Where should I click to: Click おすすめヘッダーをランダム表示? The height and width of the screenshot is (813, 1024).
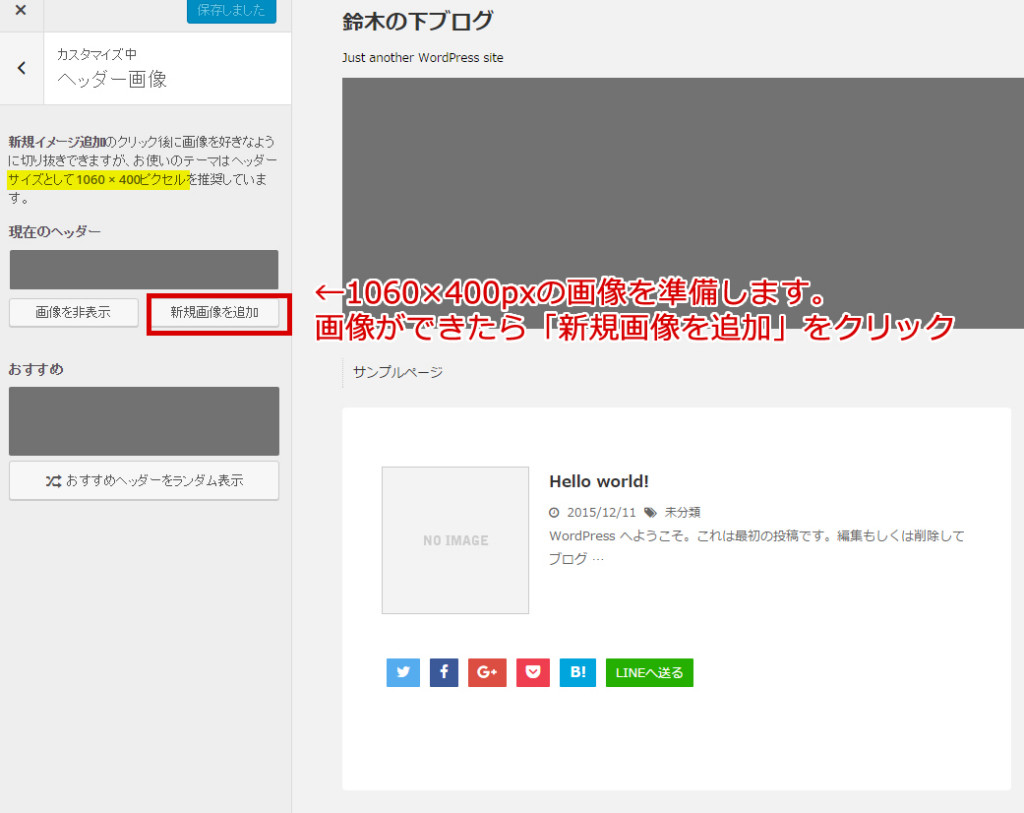[x=143, y=481]
